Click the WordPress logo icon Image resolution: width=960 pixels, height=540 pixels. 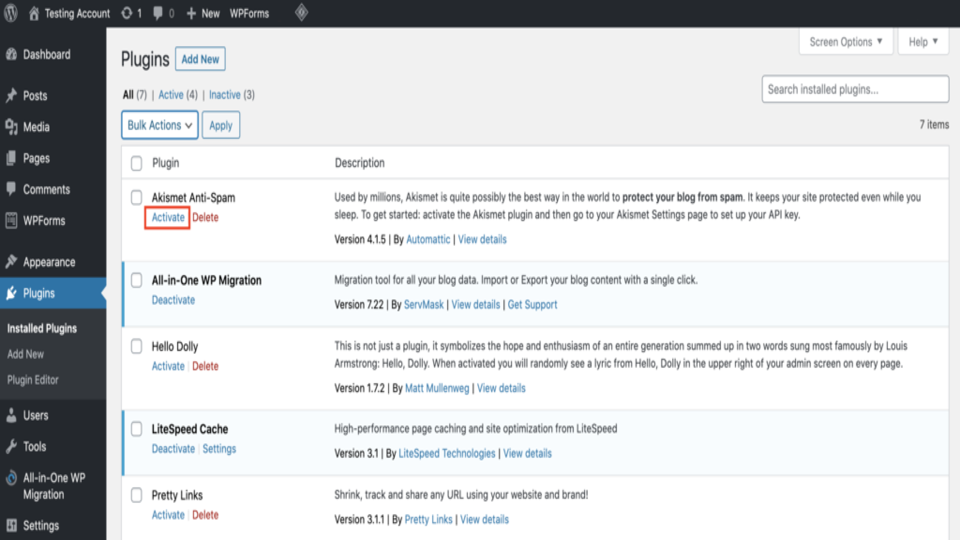click(x=13, y=14)
